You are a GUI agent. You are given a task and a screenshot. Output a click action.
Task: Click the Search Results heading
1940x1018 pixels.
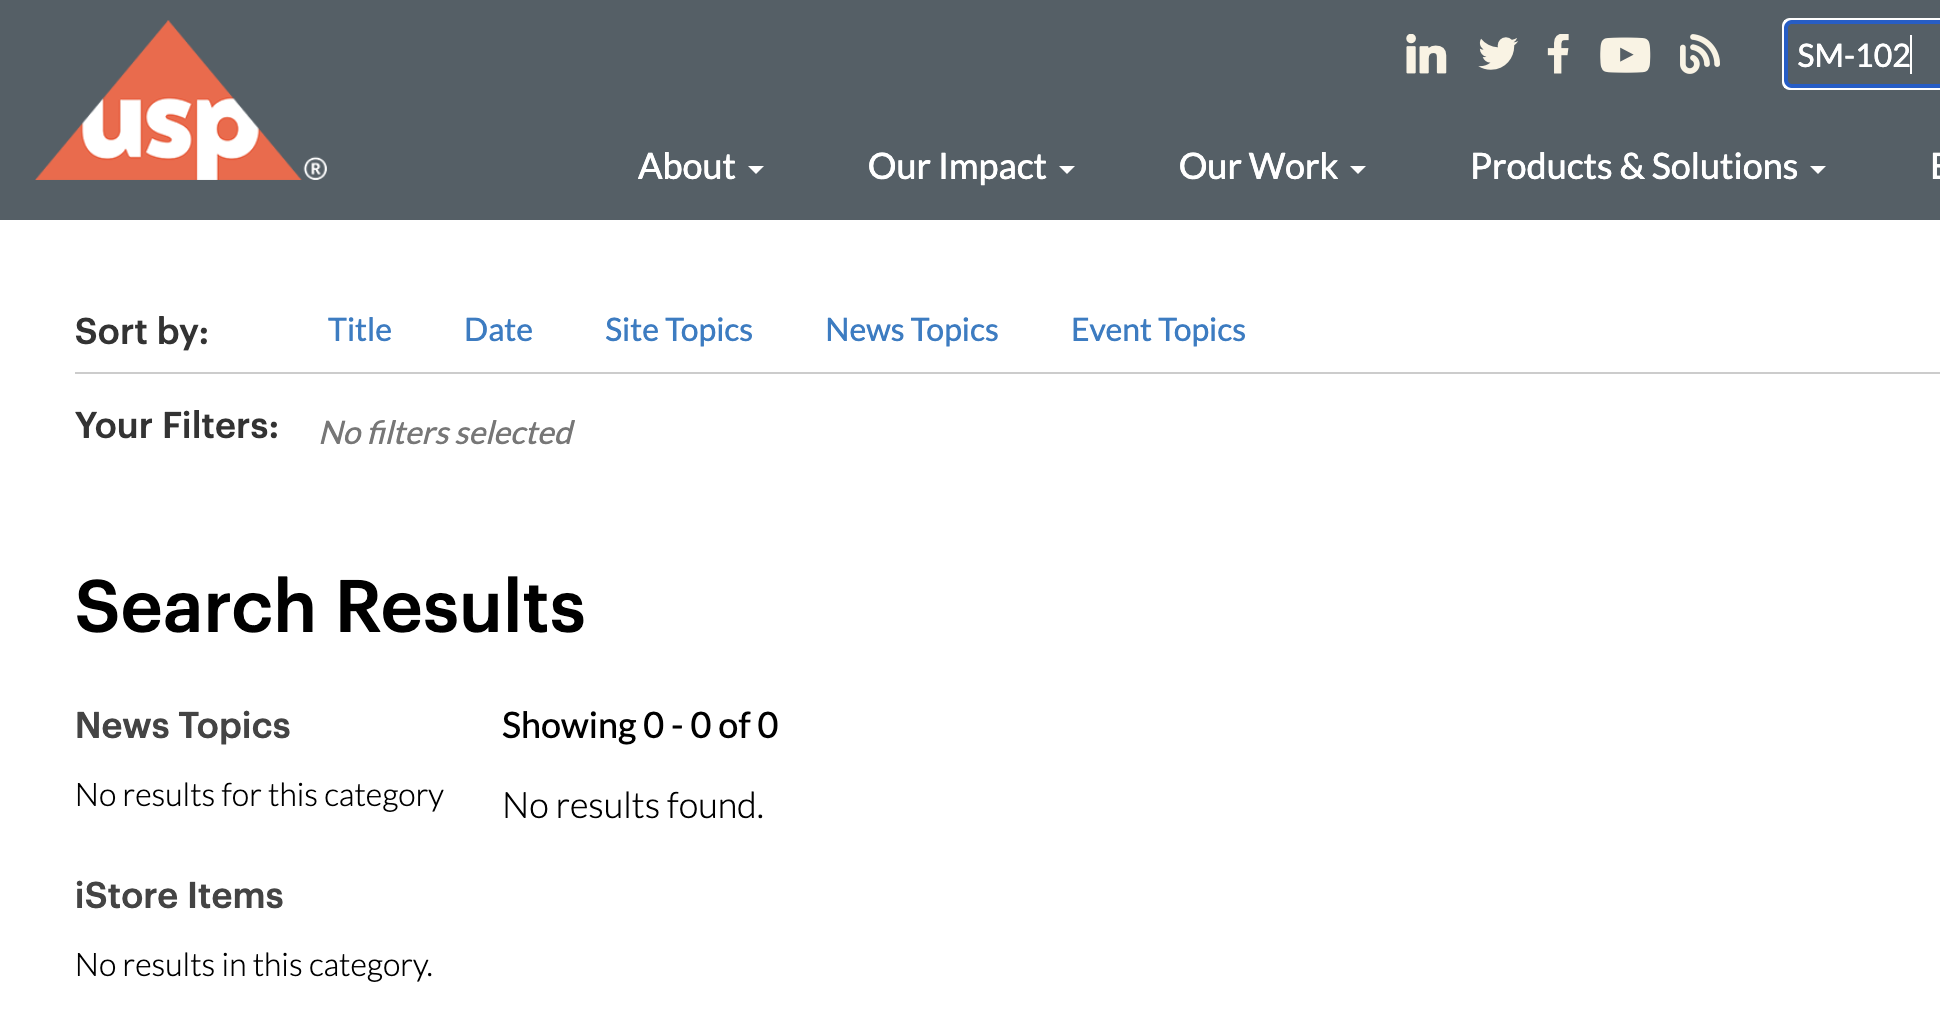330,607
